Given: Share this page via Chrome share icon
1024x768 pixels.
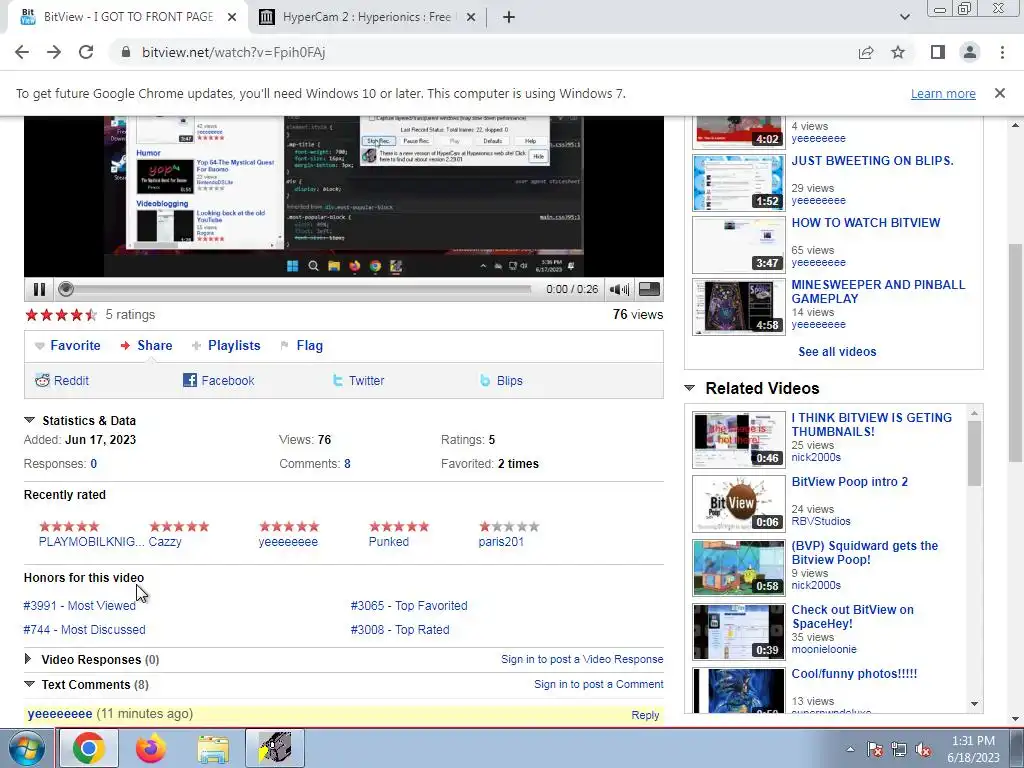Looking at the screenshot, I should (x=866, y=52).
